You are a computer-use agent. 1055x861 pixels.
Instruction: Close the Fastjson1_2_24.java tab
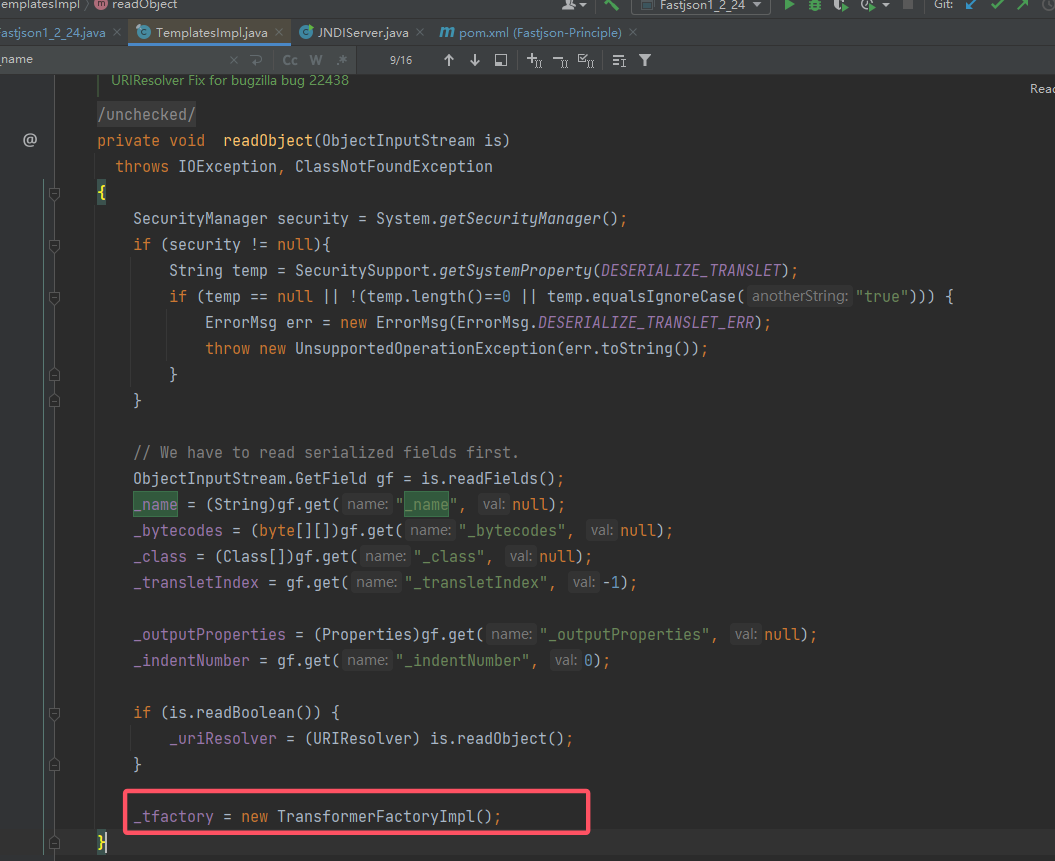(x=117, y=32)
